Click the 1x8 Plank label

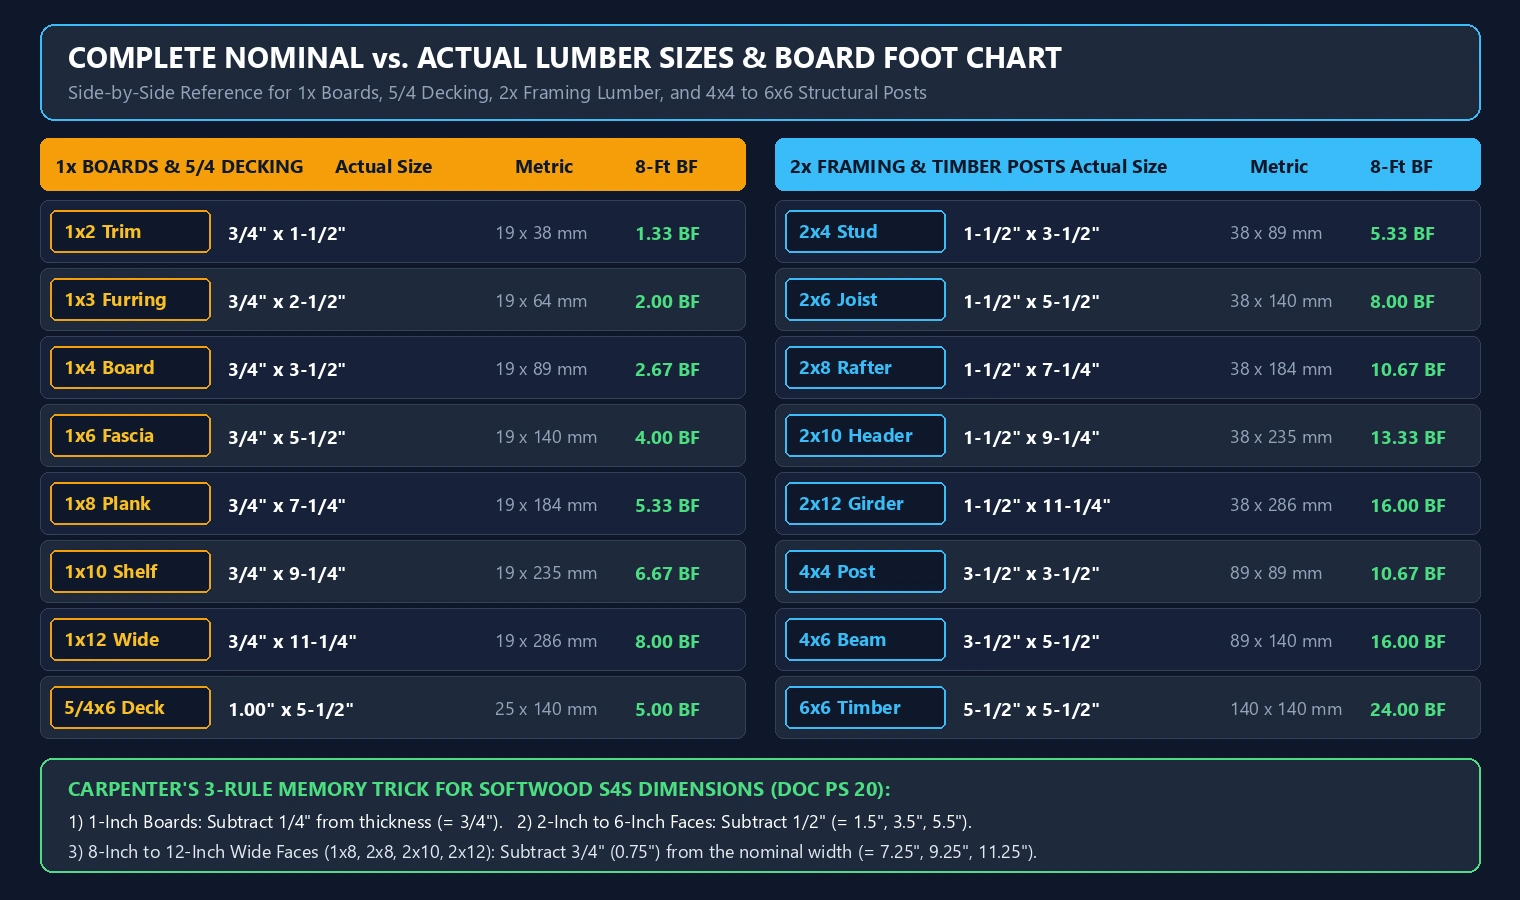[130, 504]
